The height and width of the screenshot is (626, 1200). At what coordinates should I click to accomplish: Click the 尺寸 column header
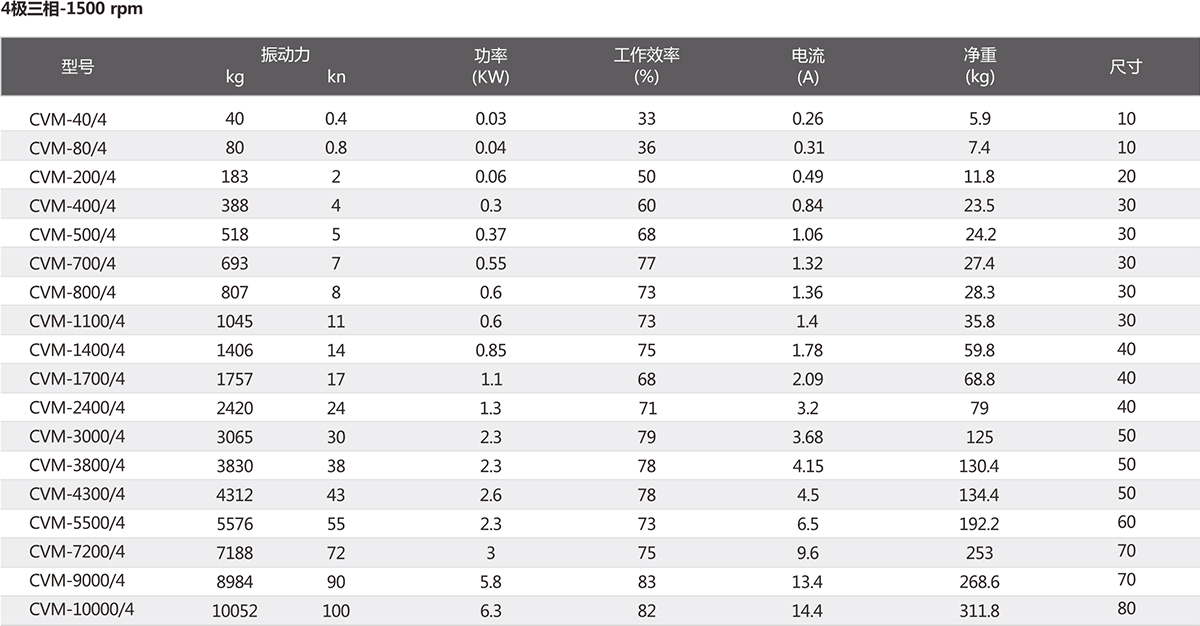(1126, 67)
